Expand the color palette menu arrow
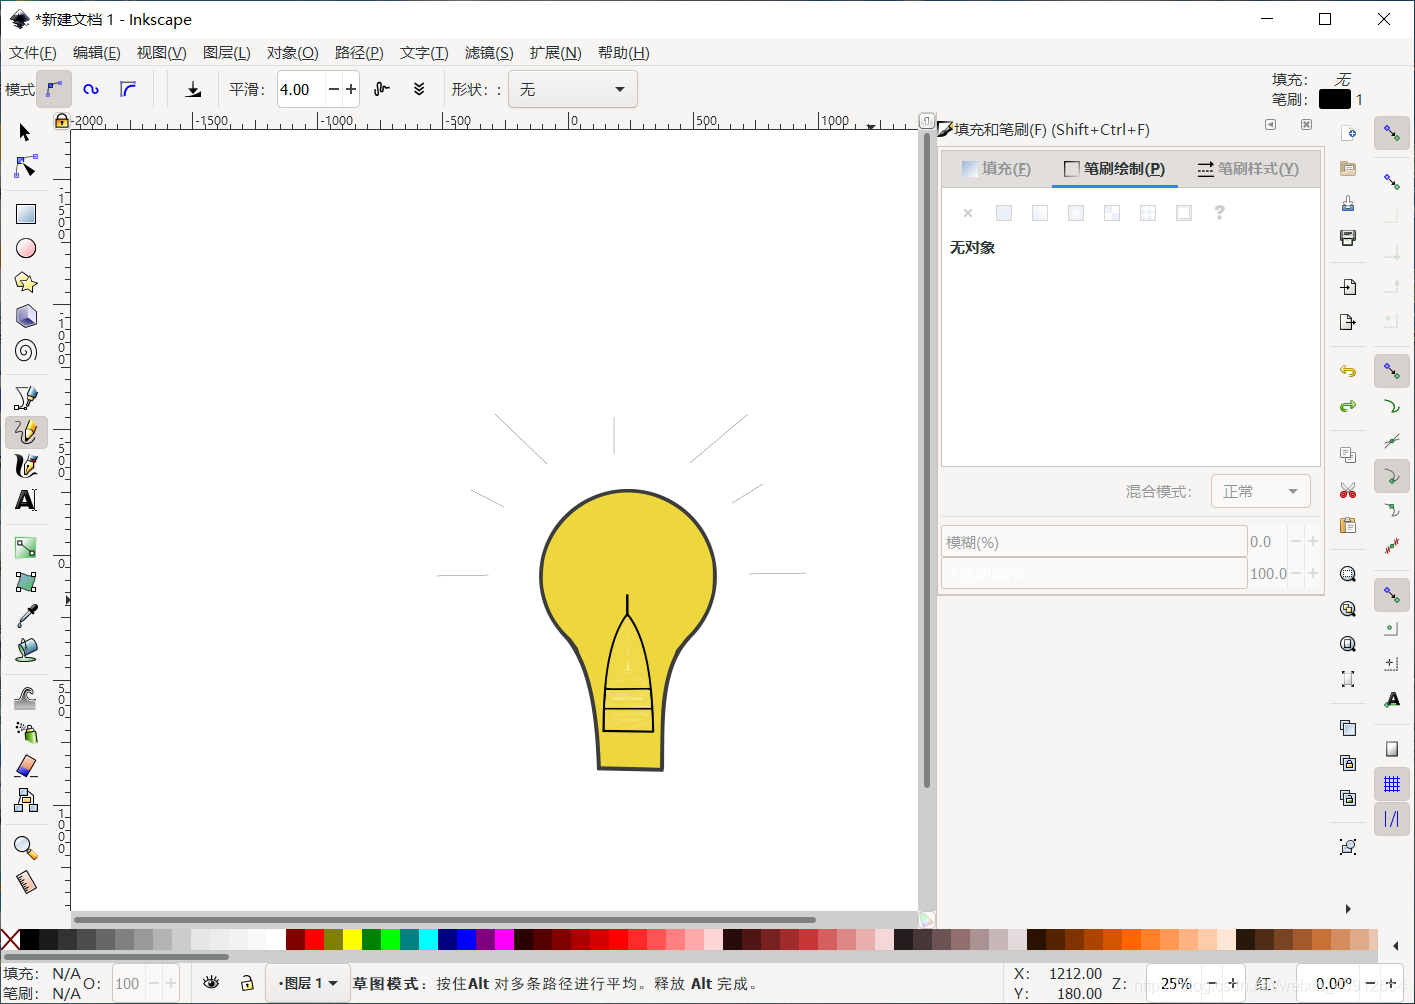Image resolution: width=1415 pixels, height=1004 pixels. [1396, 945]
